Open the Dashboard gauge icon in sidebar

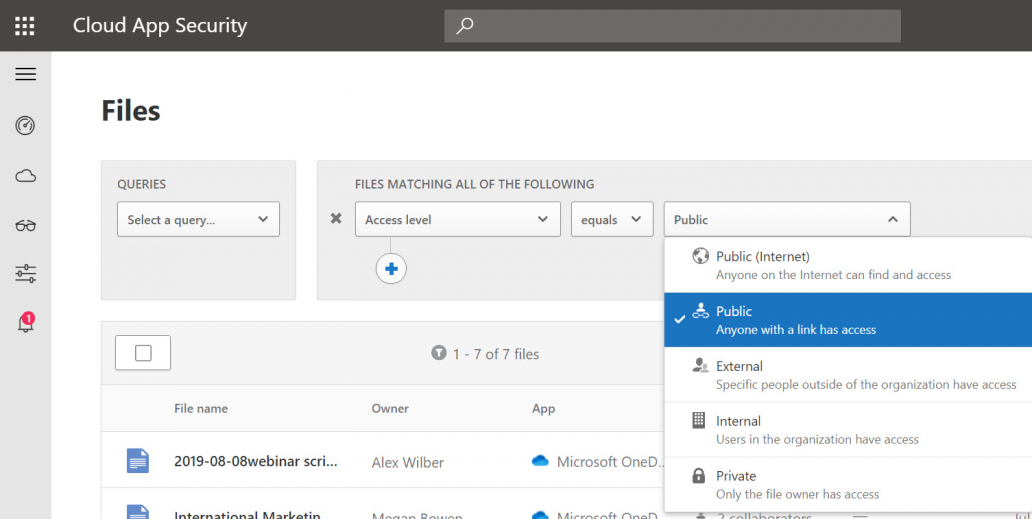tap(25, 125)
